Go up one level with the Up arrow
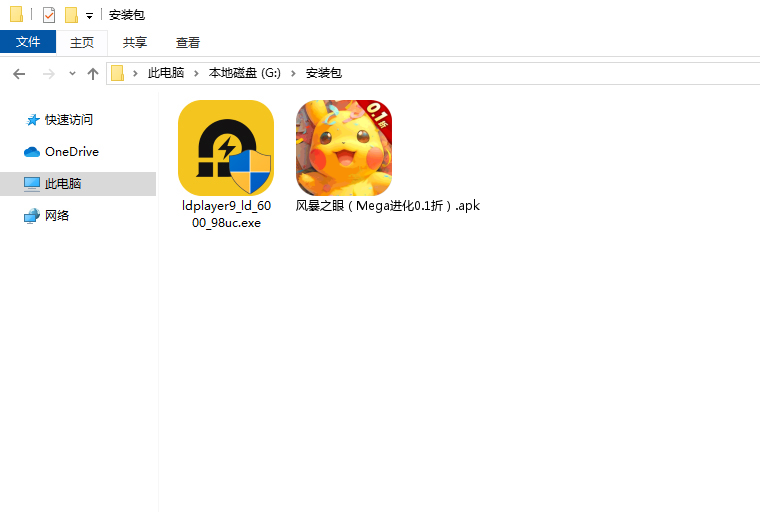The height and width of the screenshot is (512, 760). coord(93,73)
